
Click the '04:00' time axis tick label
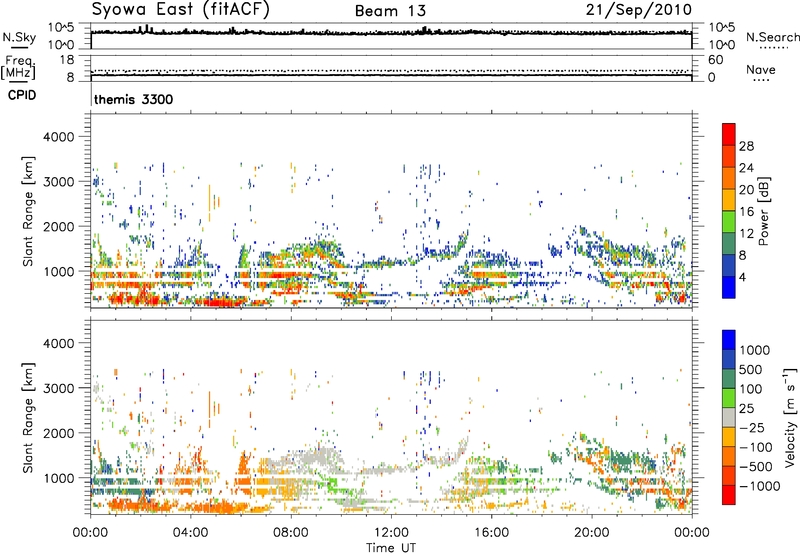coord(190,533)
